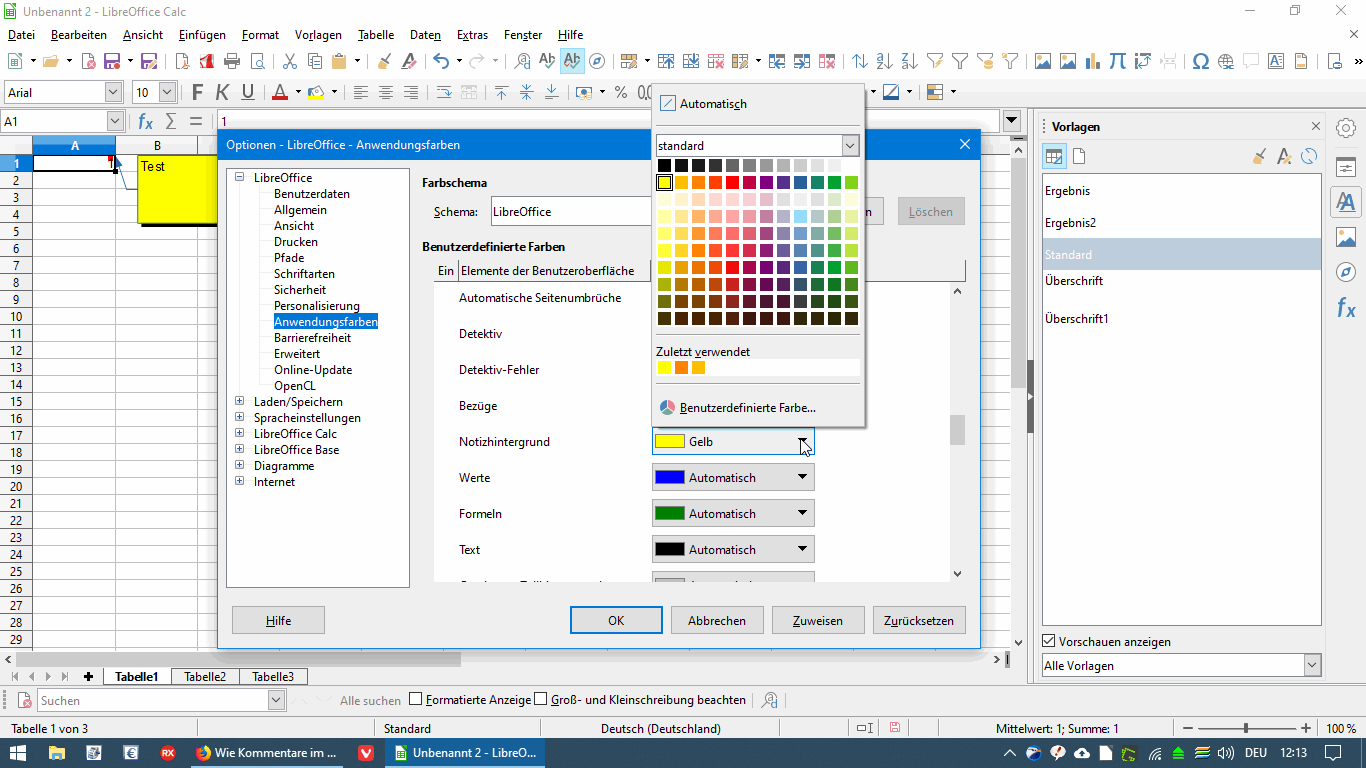Click the Sum sigma icon
Image resolution: width=1366 pixels, height=768 pixels.
click(x=171, y=121)
